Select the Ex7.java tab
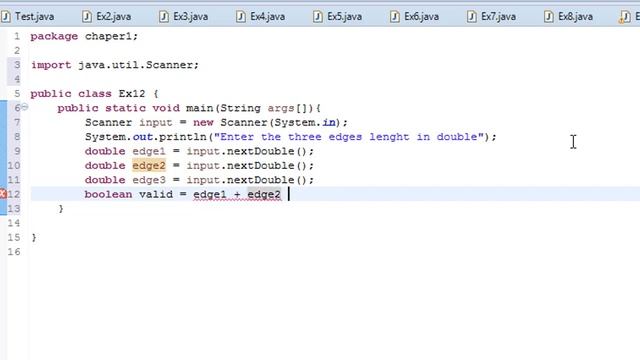640x360 pixels. 492,17
